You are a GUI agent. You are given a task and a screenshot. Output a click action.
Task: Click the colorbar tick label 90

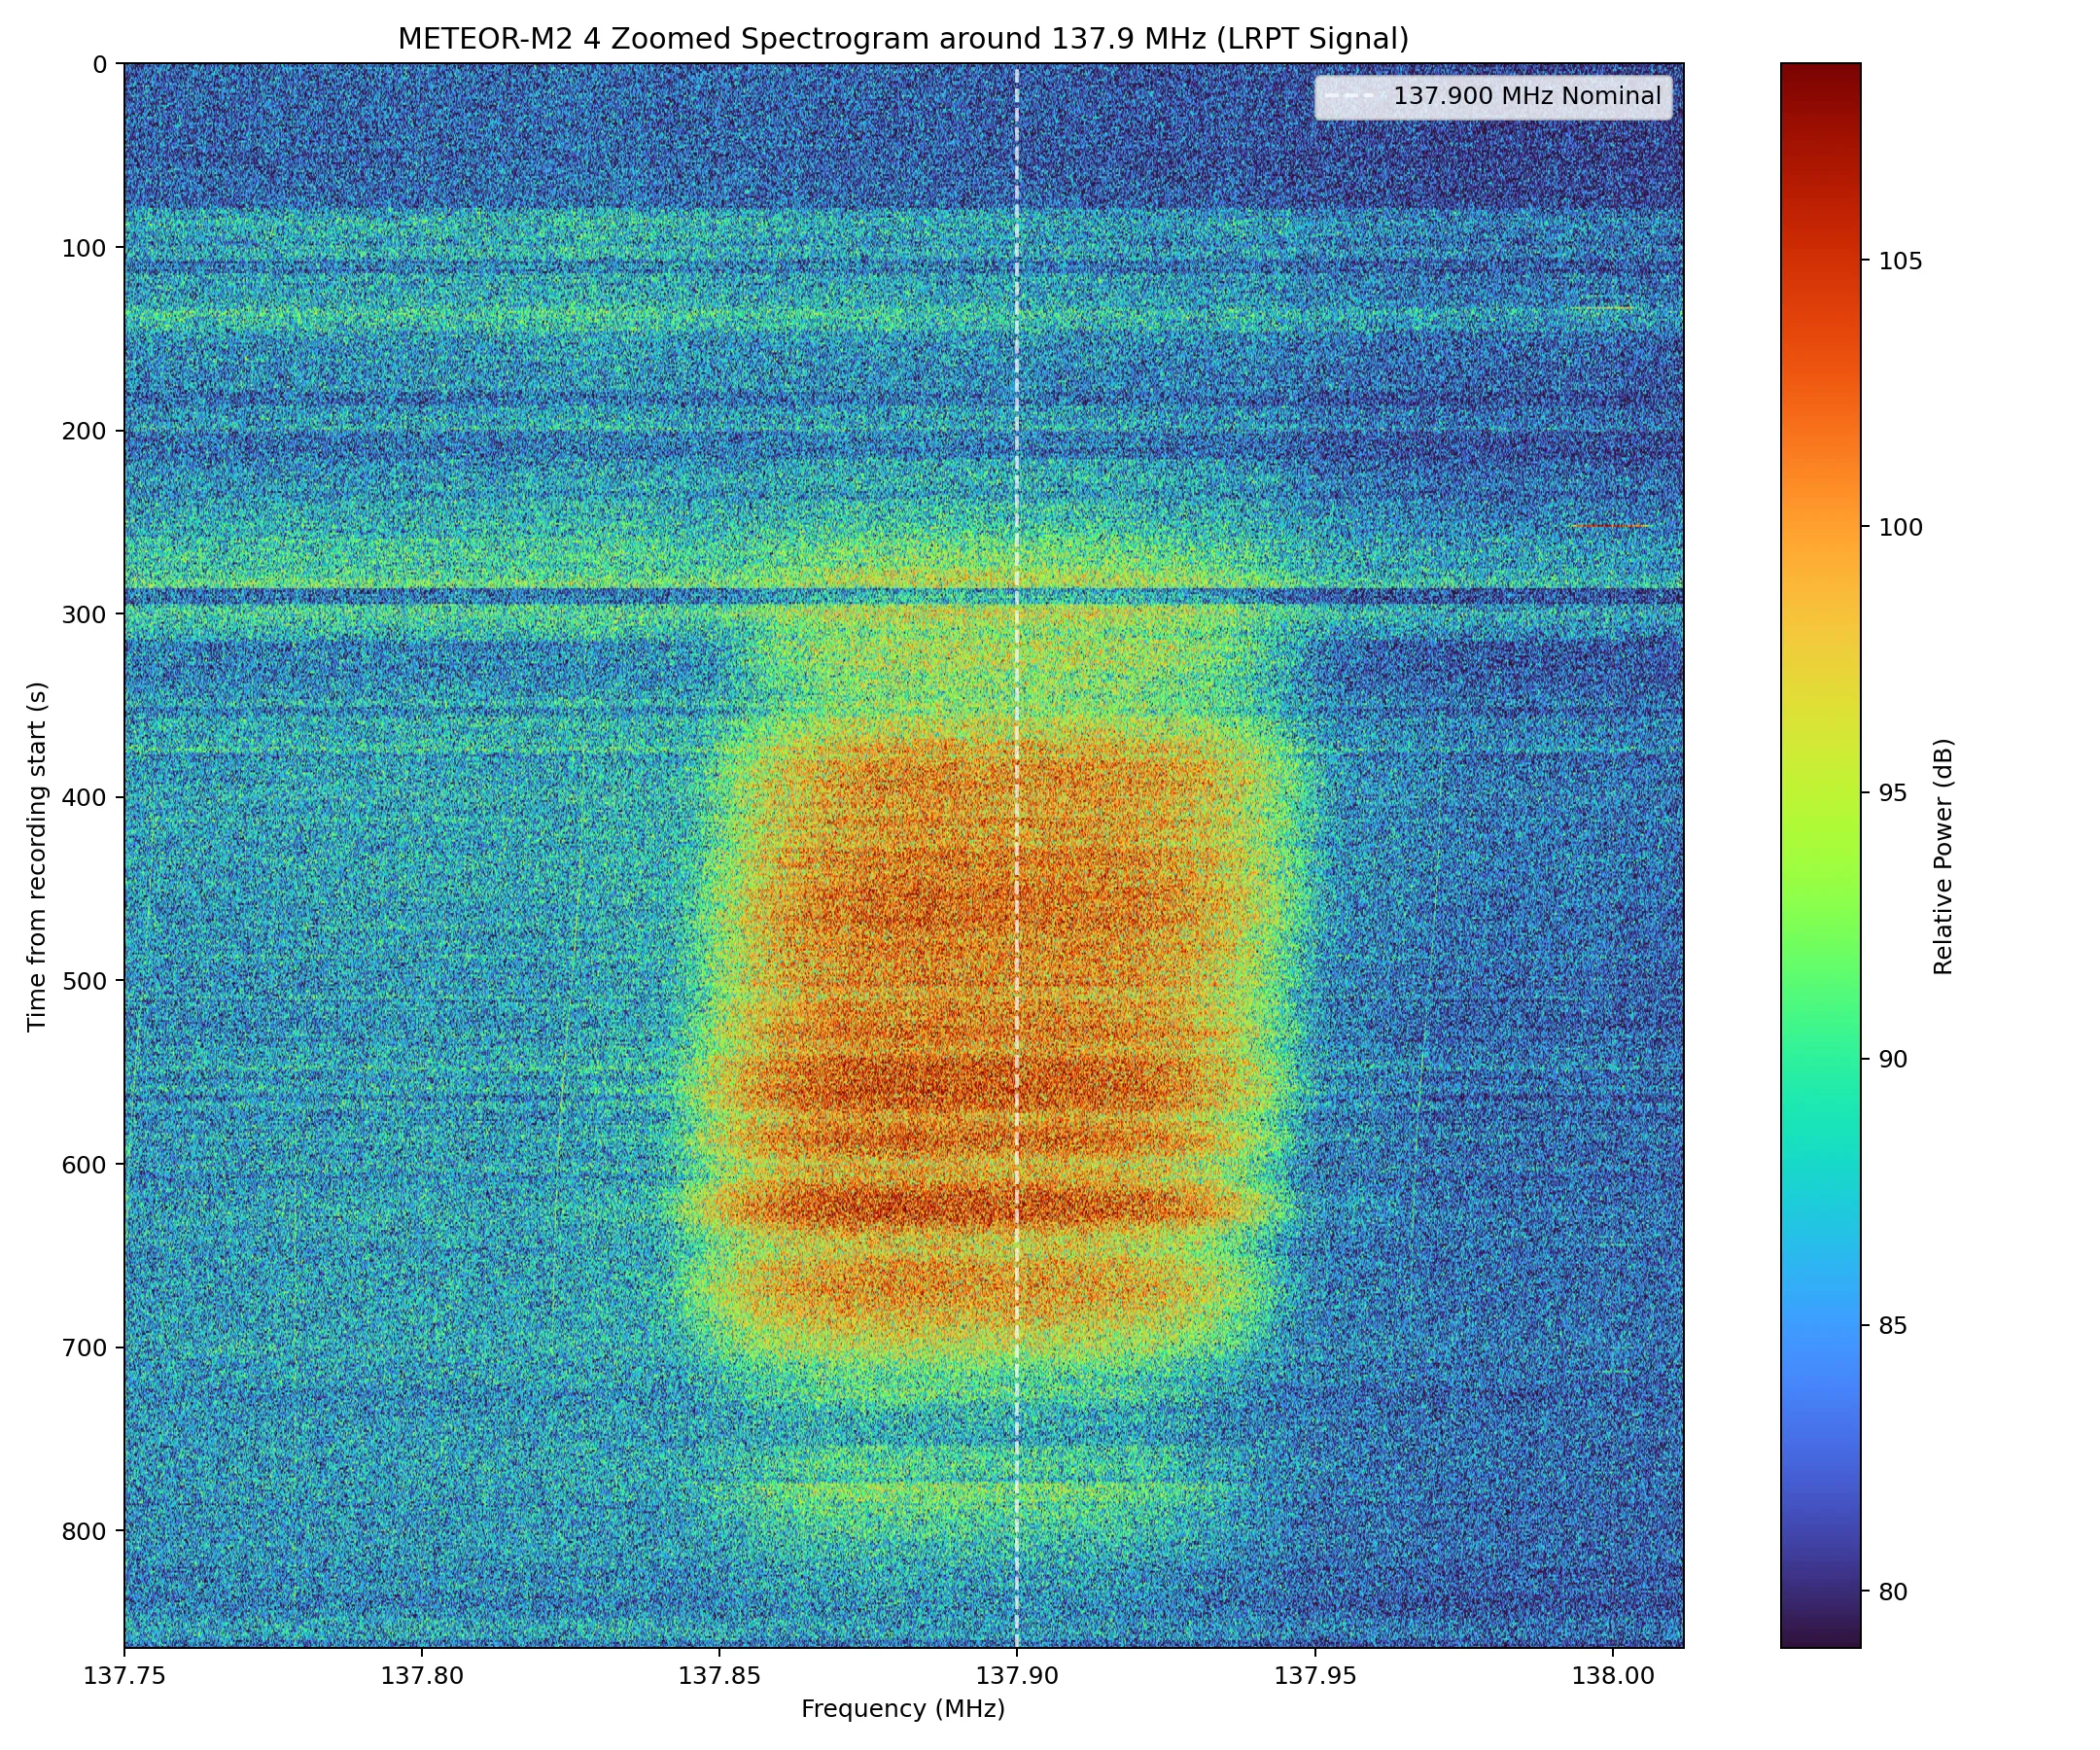pos(1893,1060)
